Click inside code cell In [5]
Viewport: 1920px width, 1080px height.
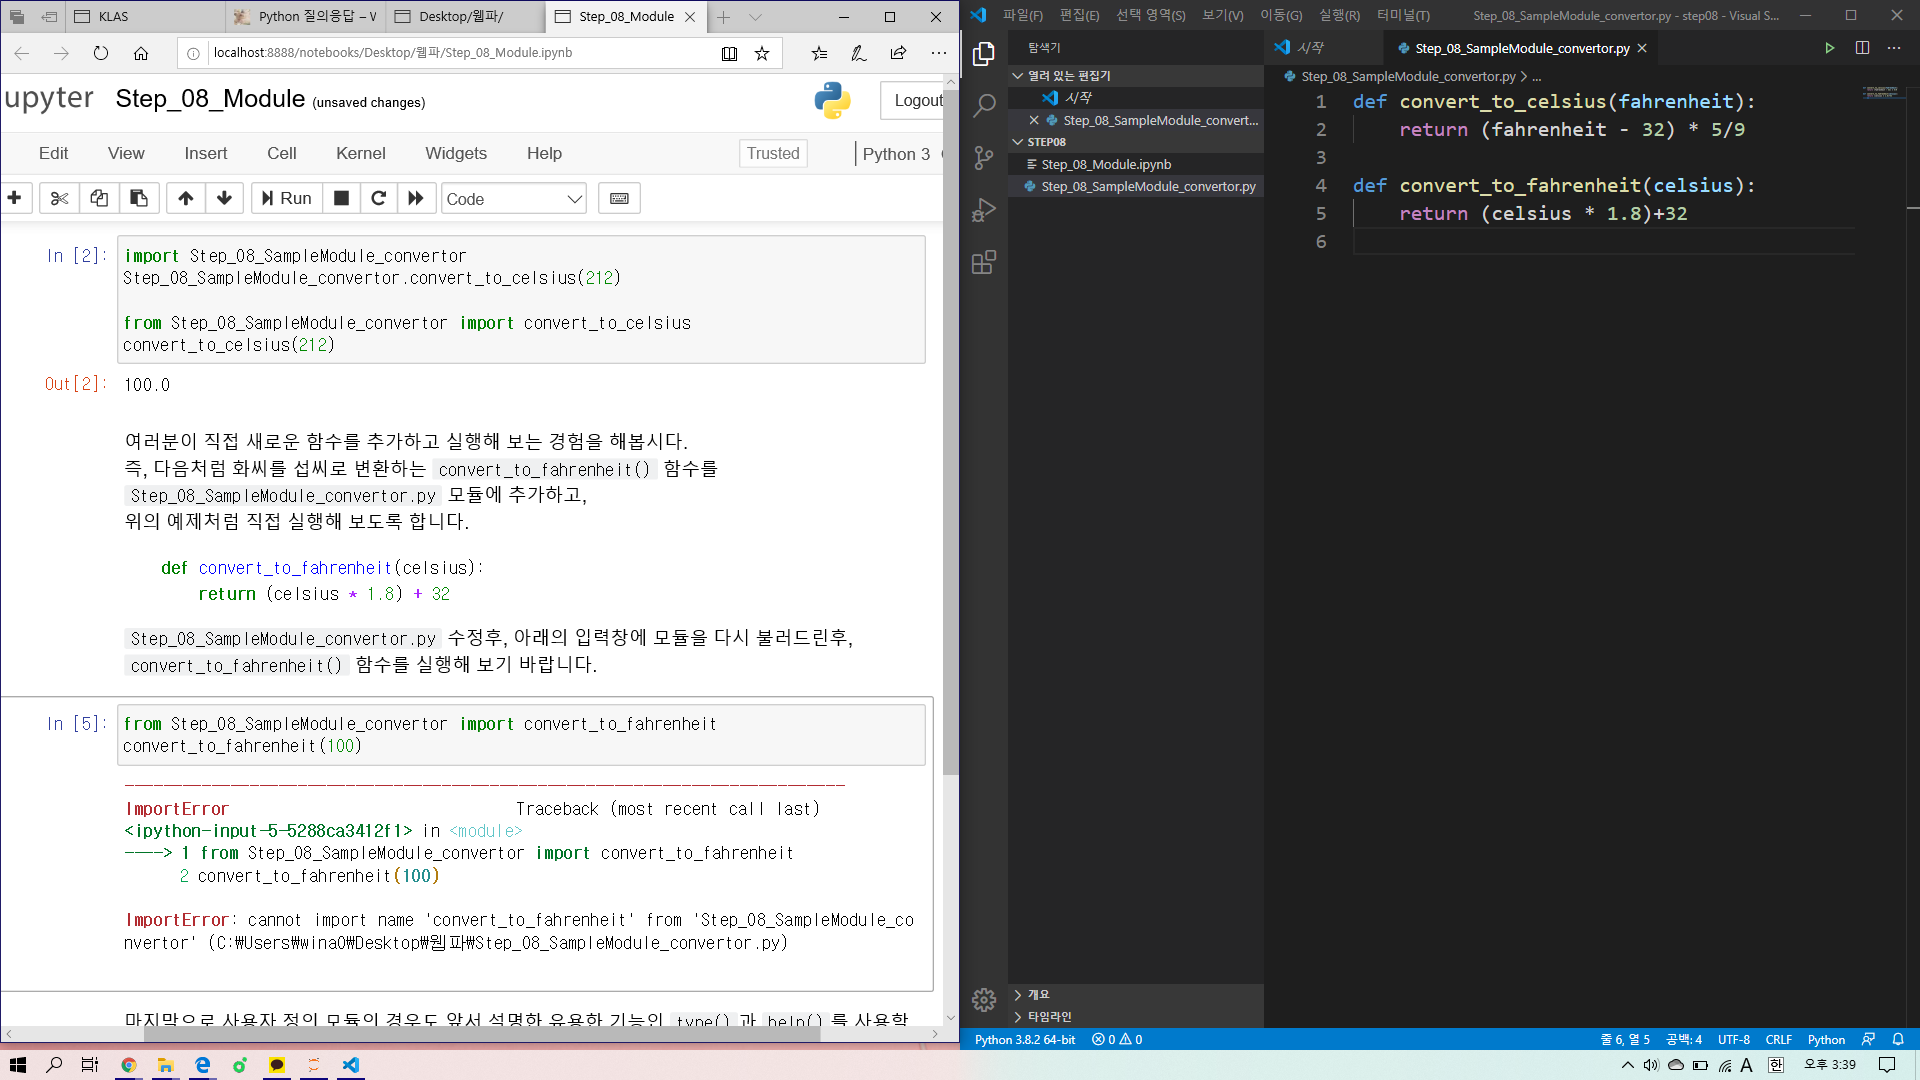[x=521, y=735]
